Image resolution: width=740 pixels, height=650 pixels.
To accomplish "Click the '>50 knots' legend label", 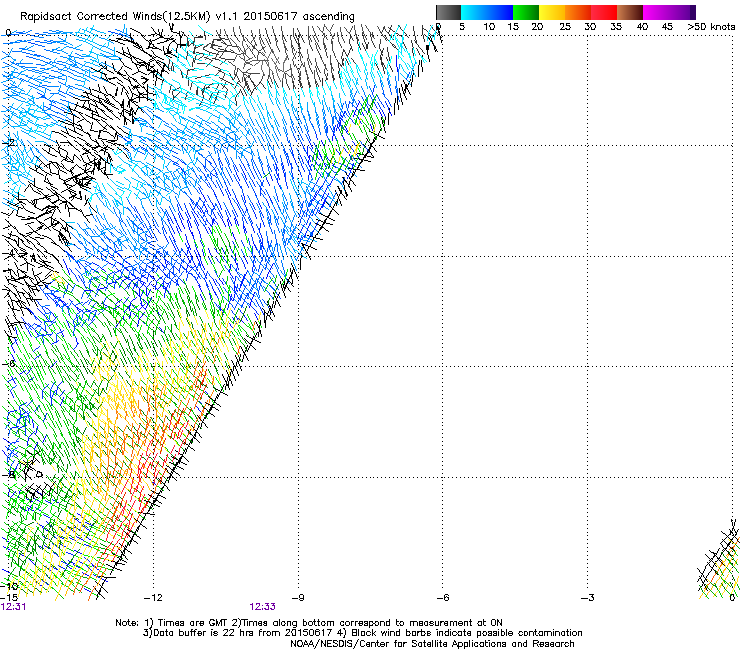I will [711, 27].
